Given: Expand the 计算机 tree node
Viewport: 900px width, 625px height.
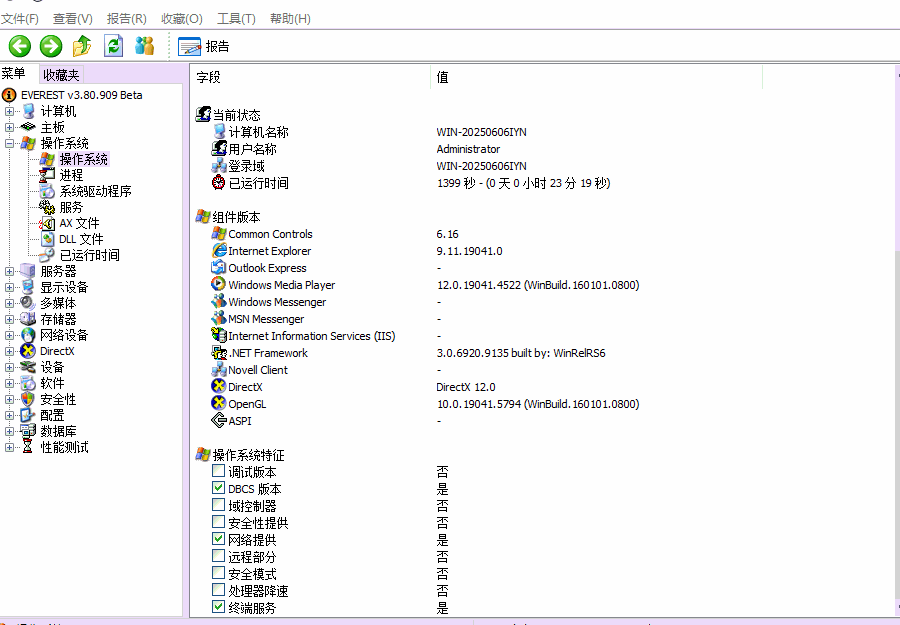Looking at the screenshot, I should click(x=8, y=110).
